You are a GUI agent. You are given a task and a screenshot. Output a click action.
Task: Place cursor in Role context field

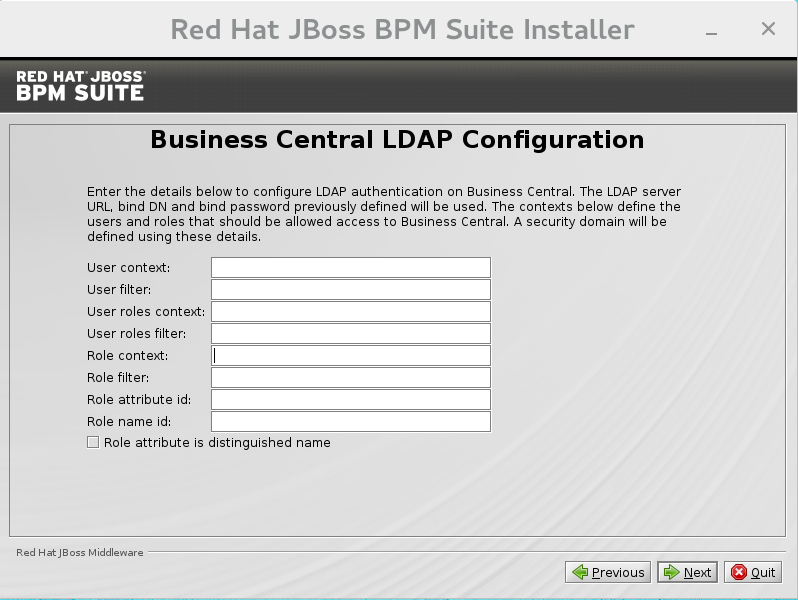[350, 356]
